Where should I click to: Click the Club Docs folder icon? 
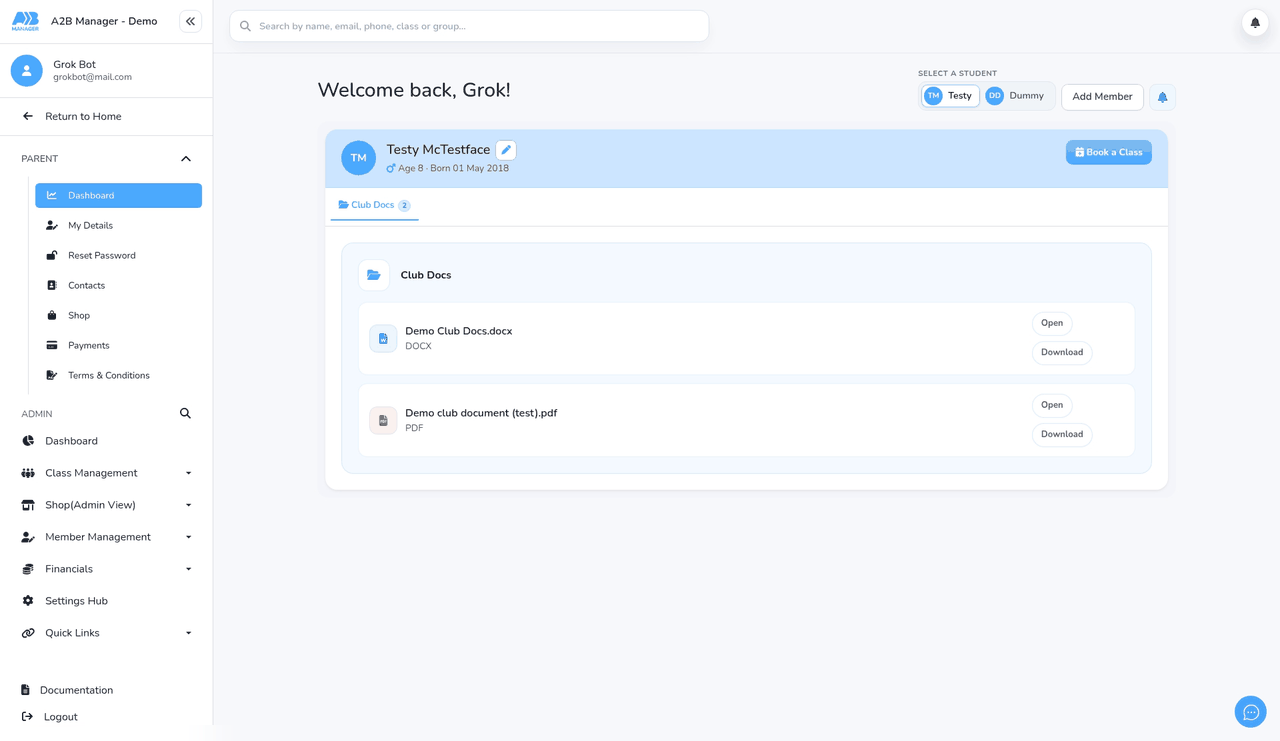pos(374,275)
